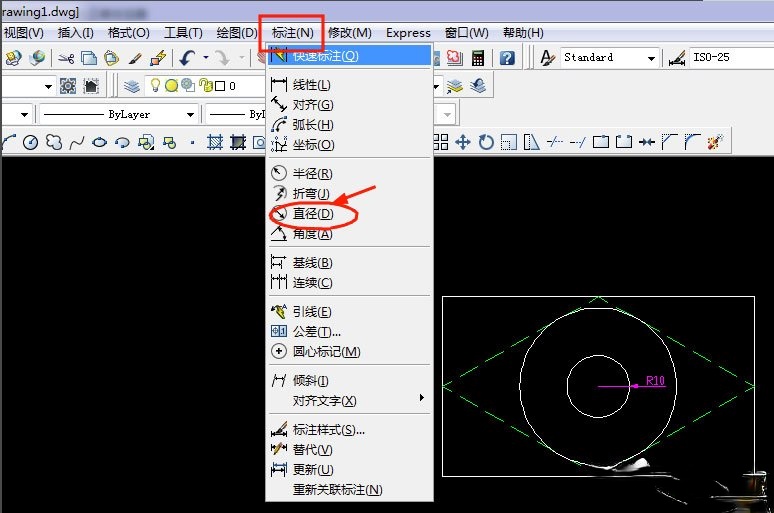Open the Dimension Style icon beside ISO-25
The image size is (774, 513).
[677, 58]
